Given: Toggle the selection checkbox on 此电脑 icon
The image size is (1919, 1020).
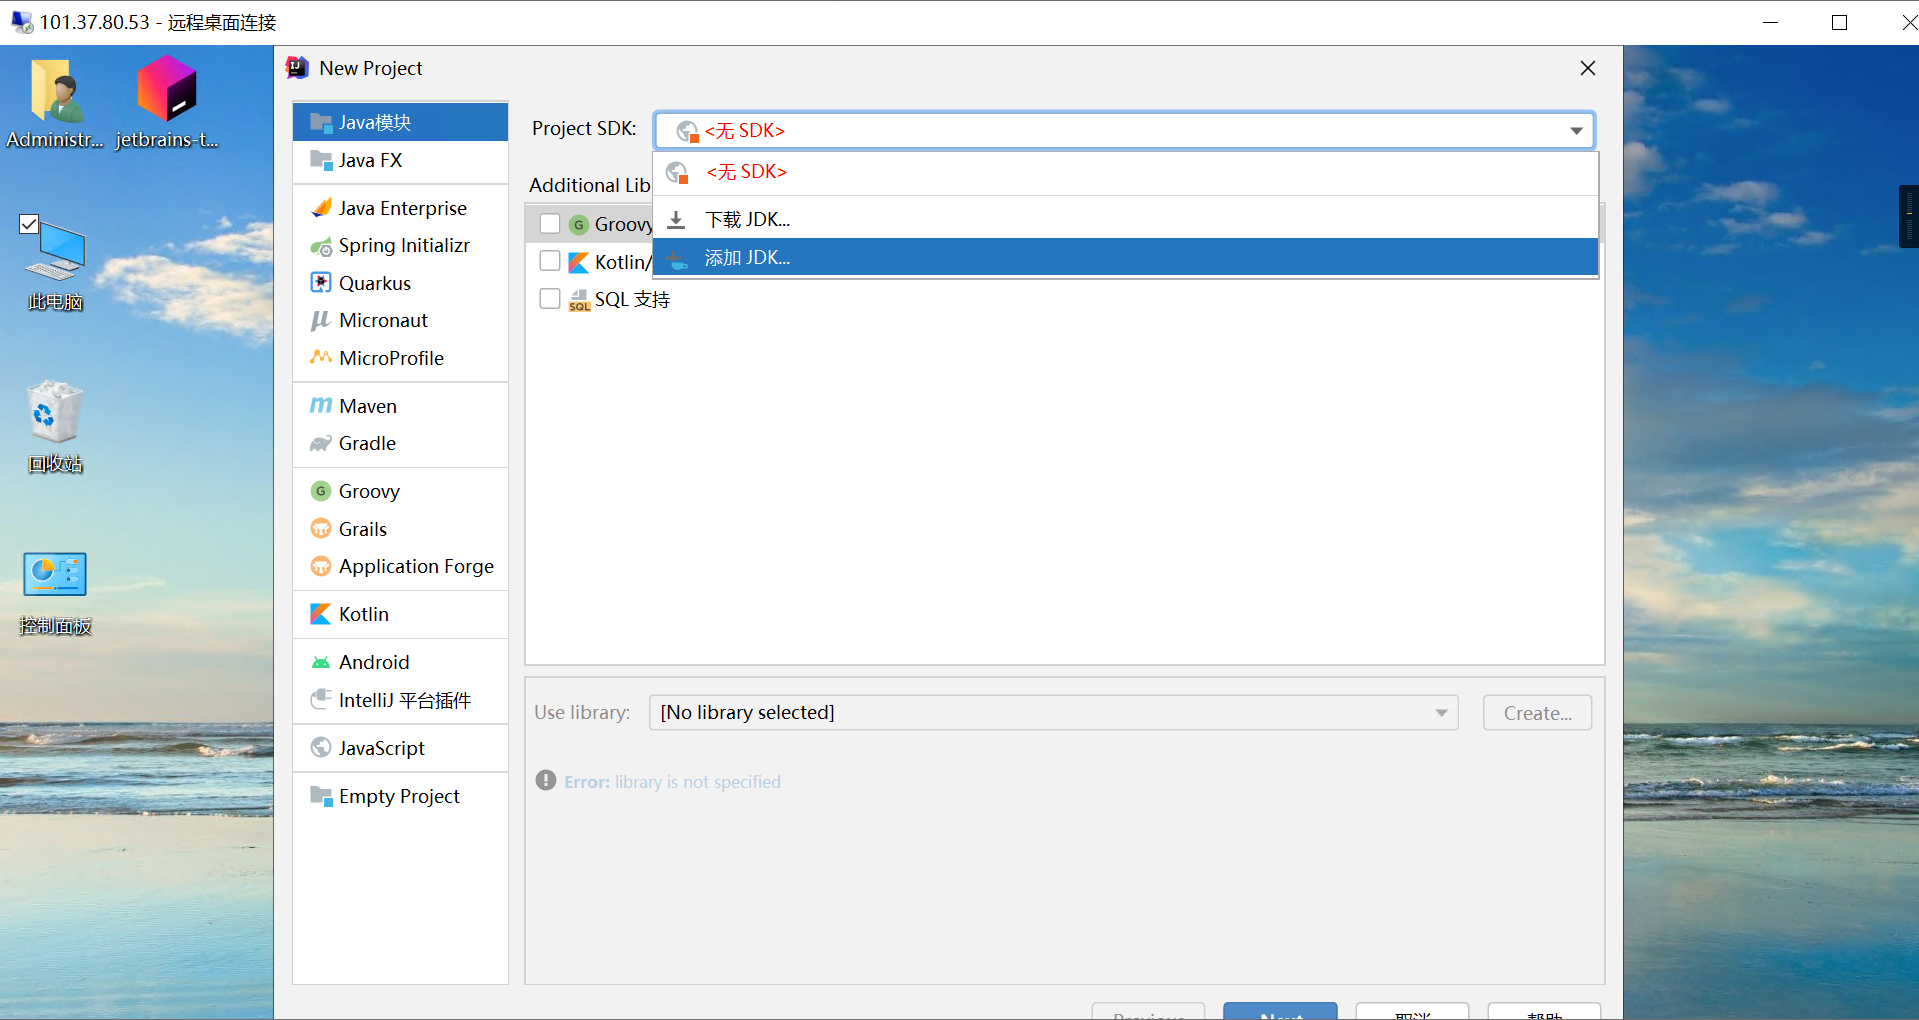Looking at the screenshot, I should [x=29, y=224].
